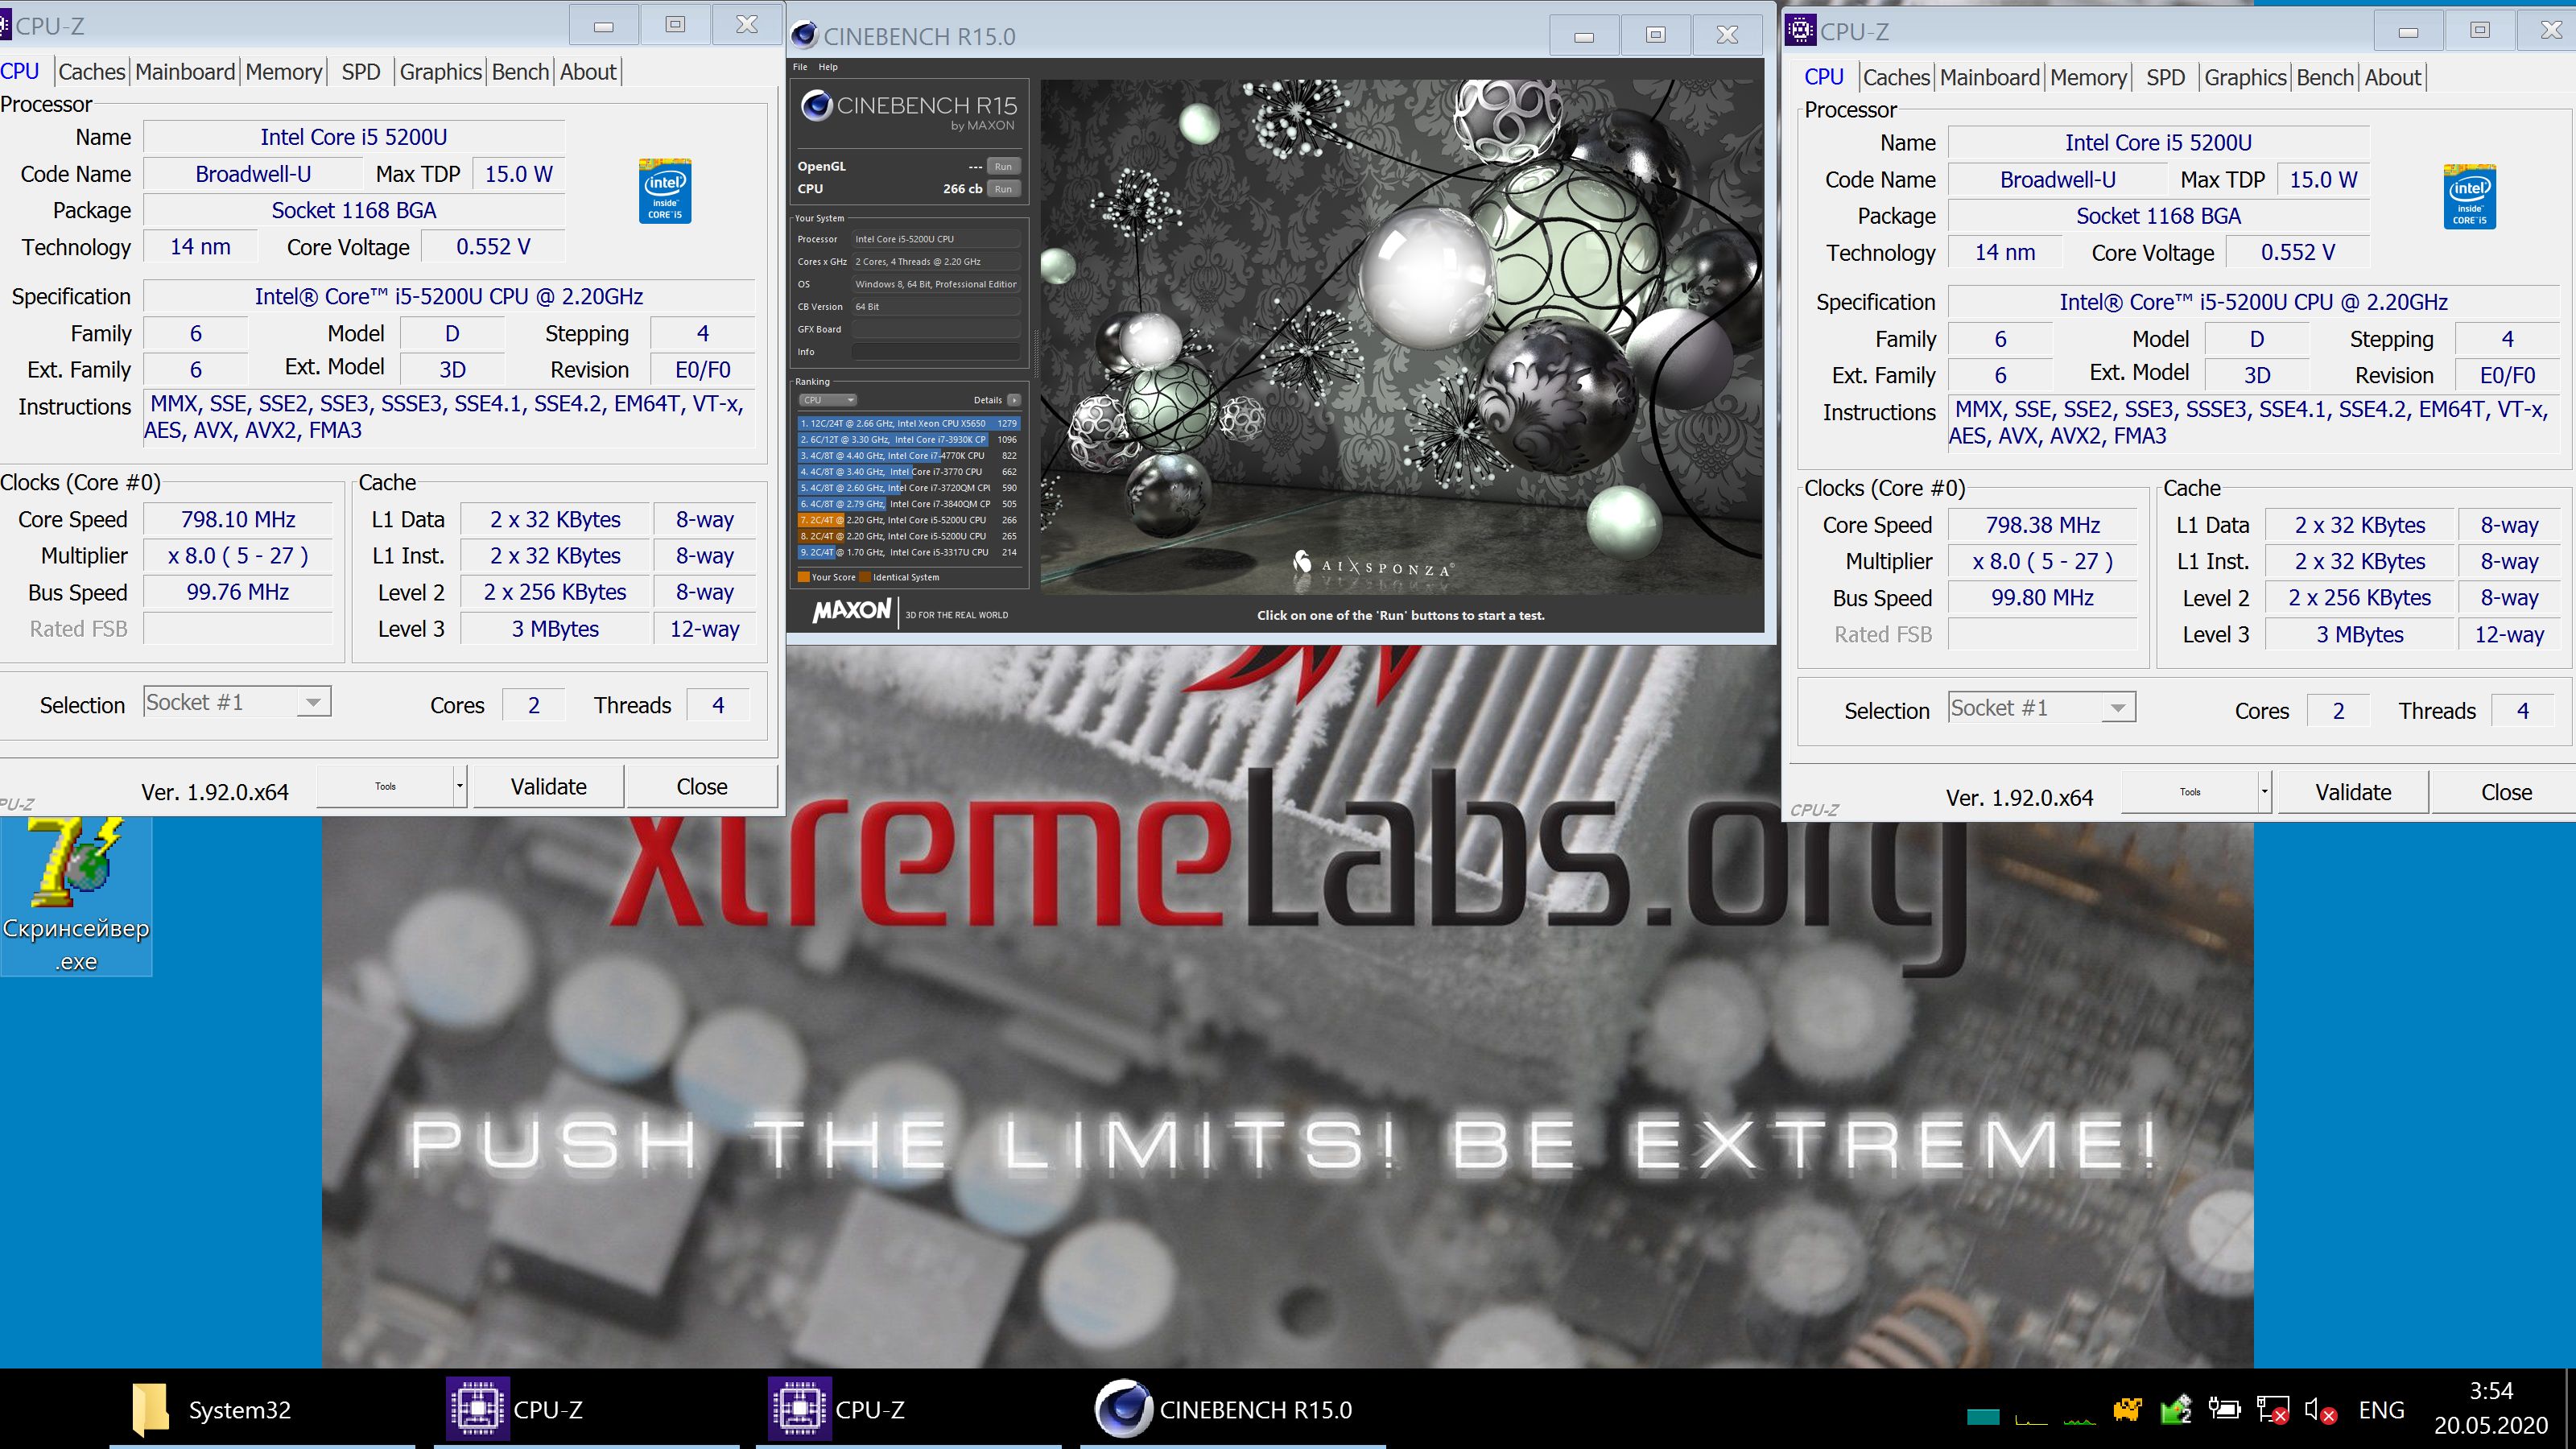Click Validate in left CPU-Z window
The height and width of the screenshot is (1449, 2576).
[x=549, y=787]
